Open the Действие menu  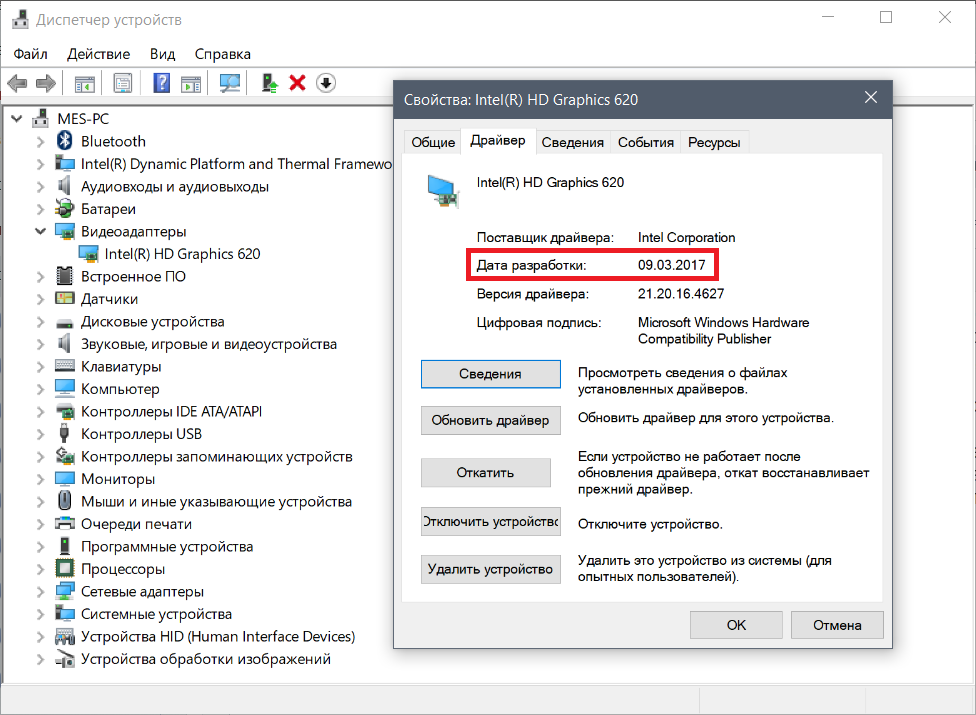pos(98,54)
